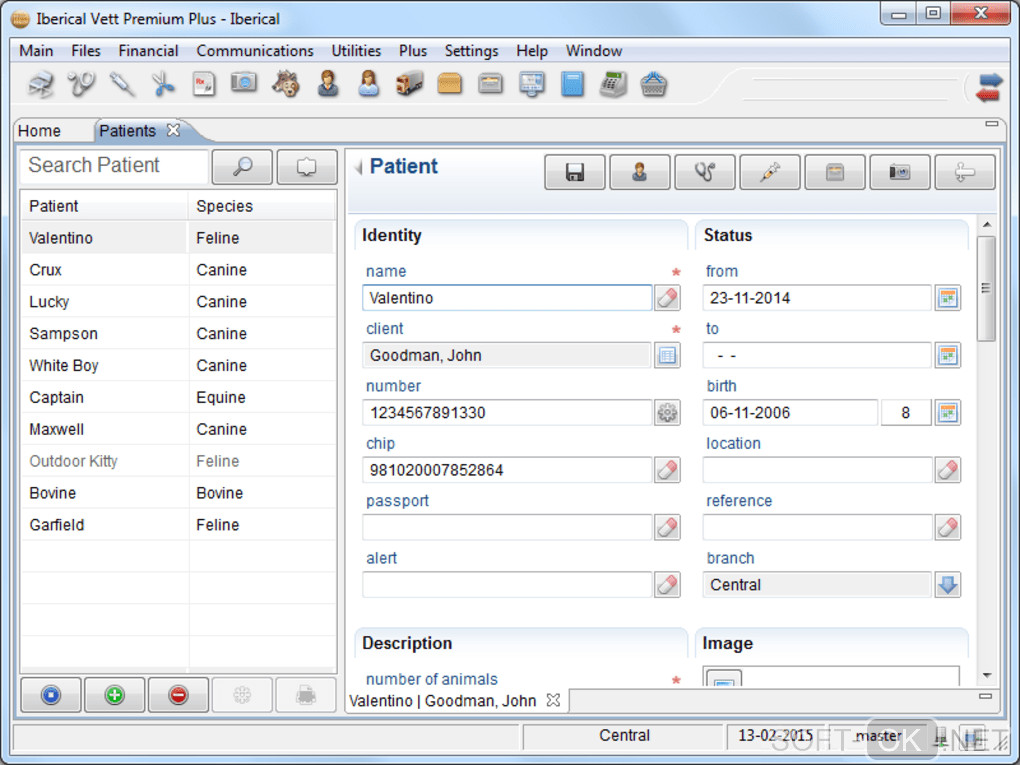Clear the reference field with eraser icon
This screenshot has width=1020, height=765.
point(948,527)
